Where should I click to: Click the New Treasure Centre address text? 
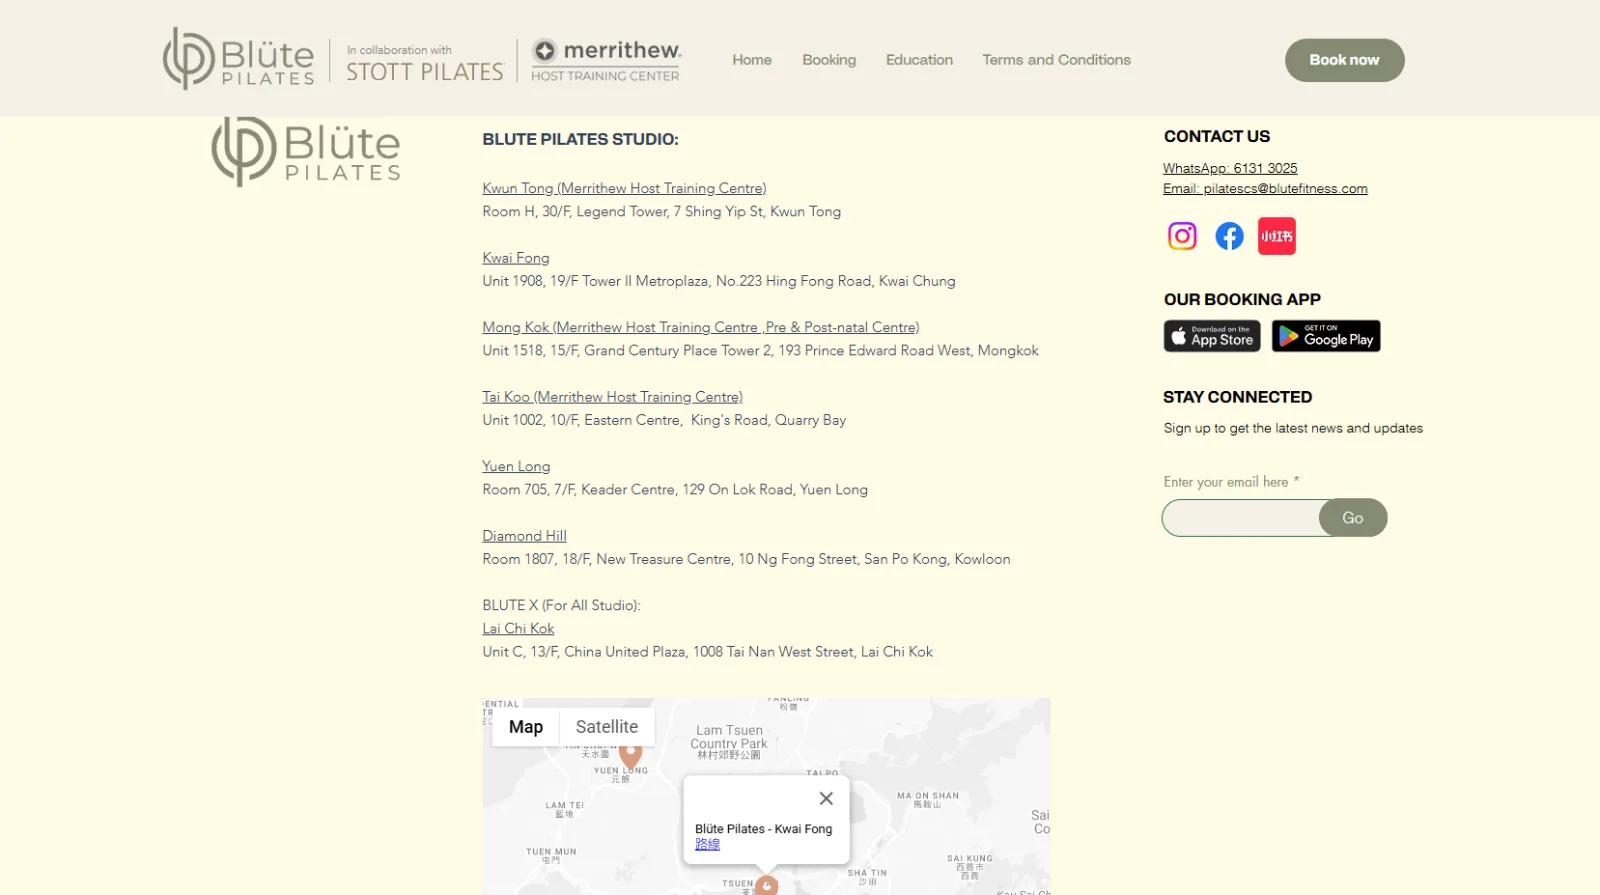746,559
